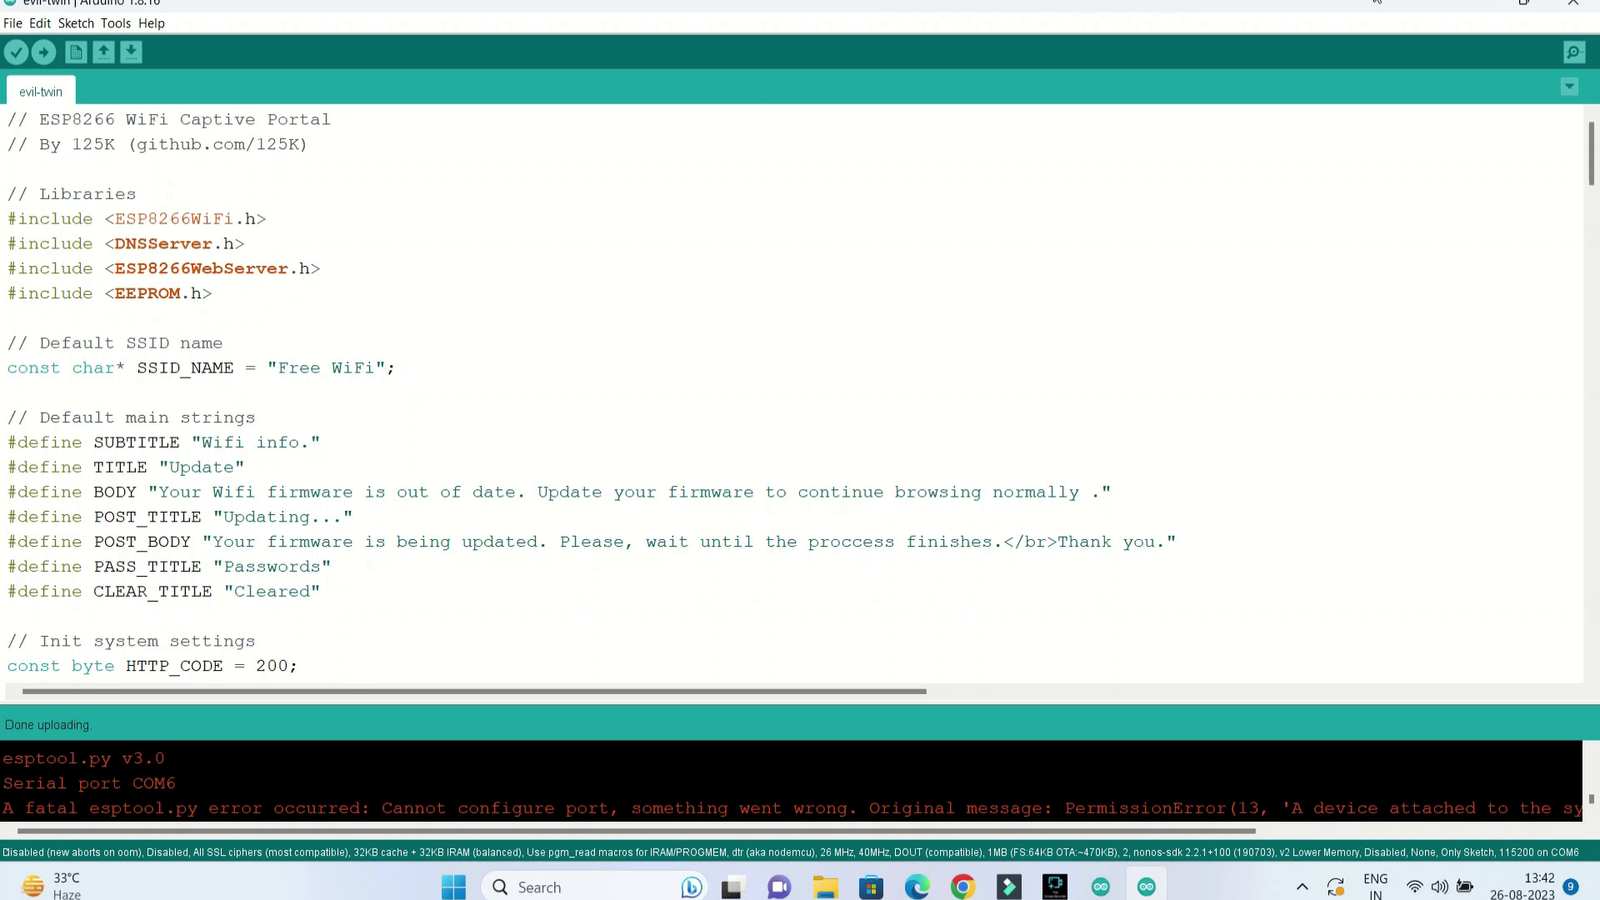Viewport: 1600px width, 900px height.
Task: Click the console horizontal scrollbar
Action: pyautogui.click(x=636, y=830)
